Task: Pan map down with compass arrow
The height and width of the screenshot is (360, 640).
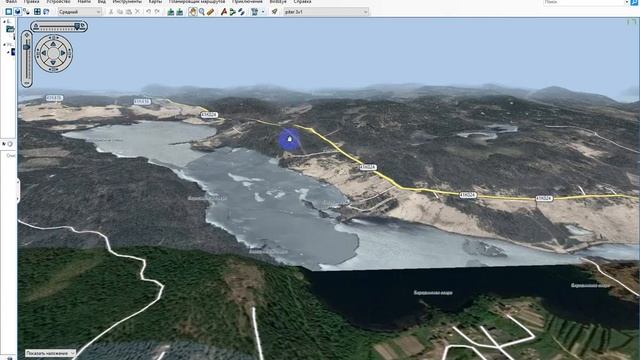Action: [x=53, y=62]
